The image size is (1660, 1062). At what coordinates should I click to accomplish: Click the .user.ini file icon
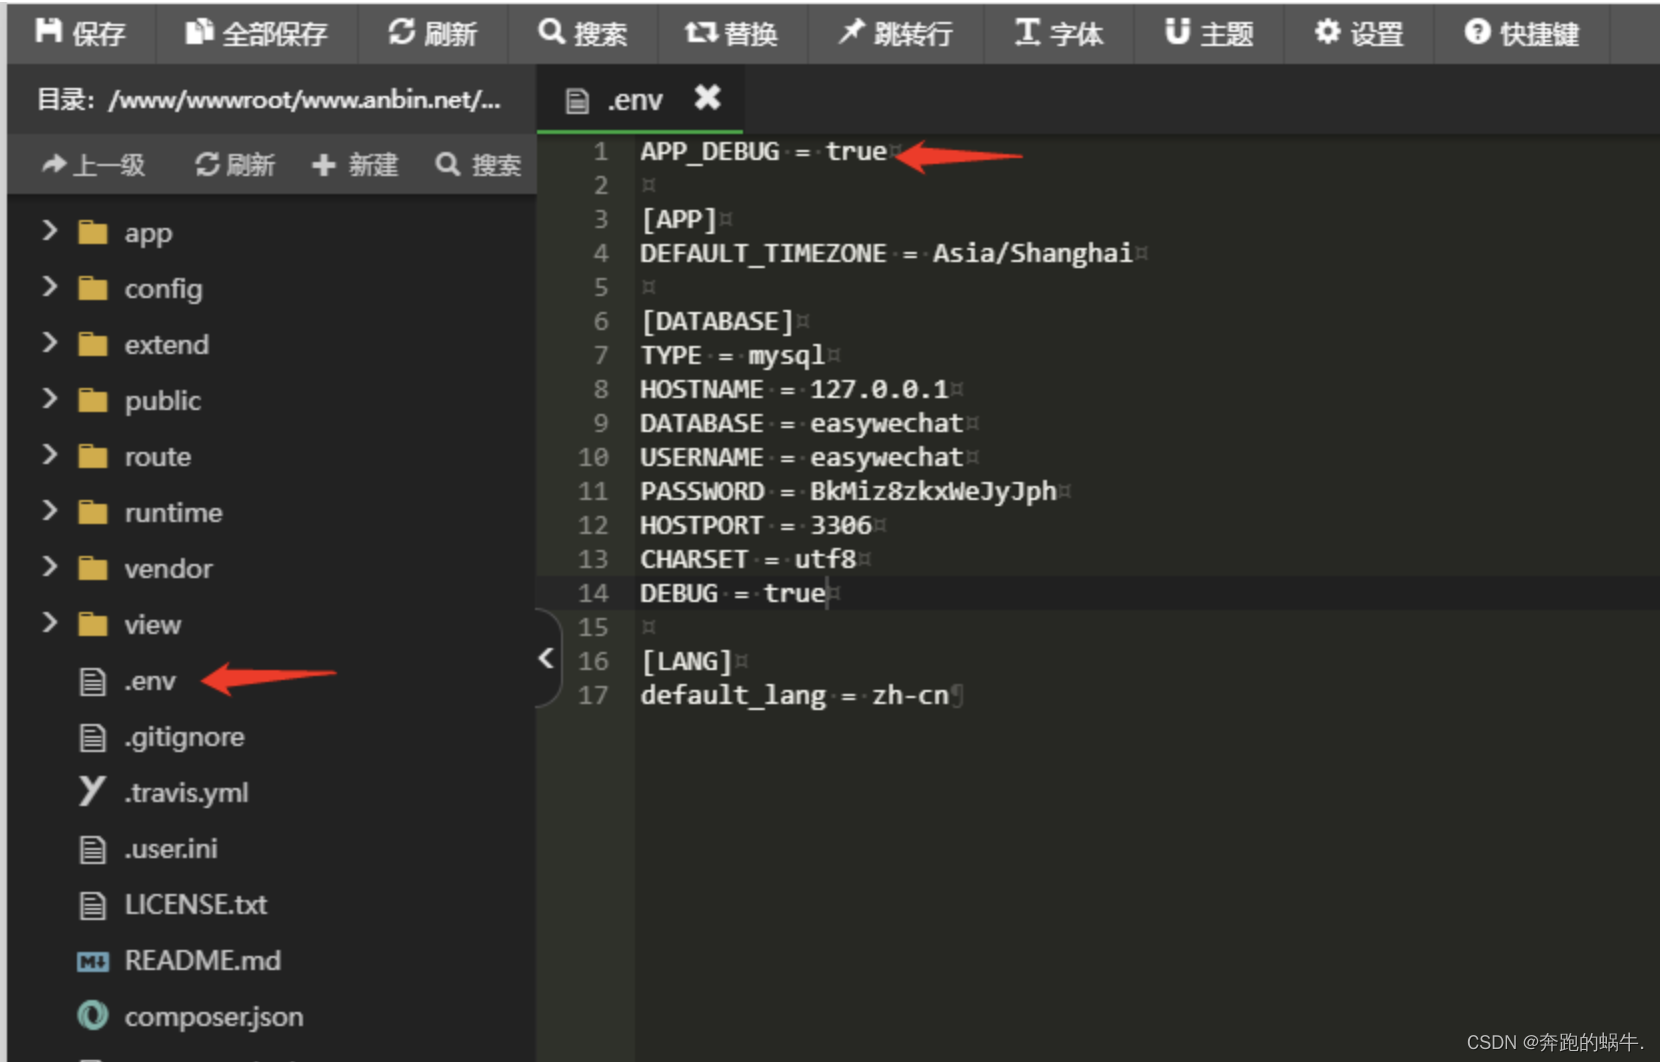click(x=93, y=850)
